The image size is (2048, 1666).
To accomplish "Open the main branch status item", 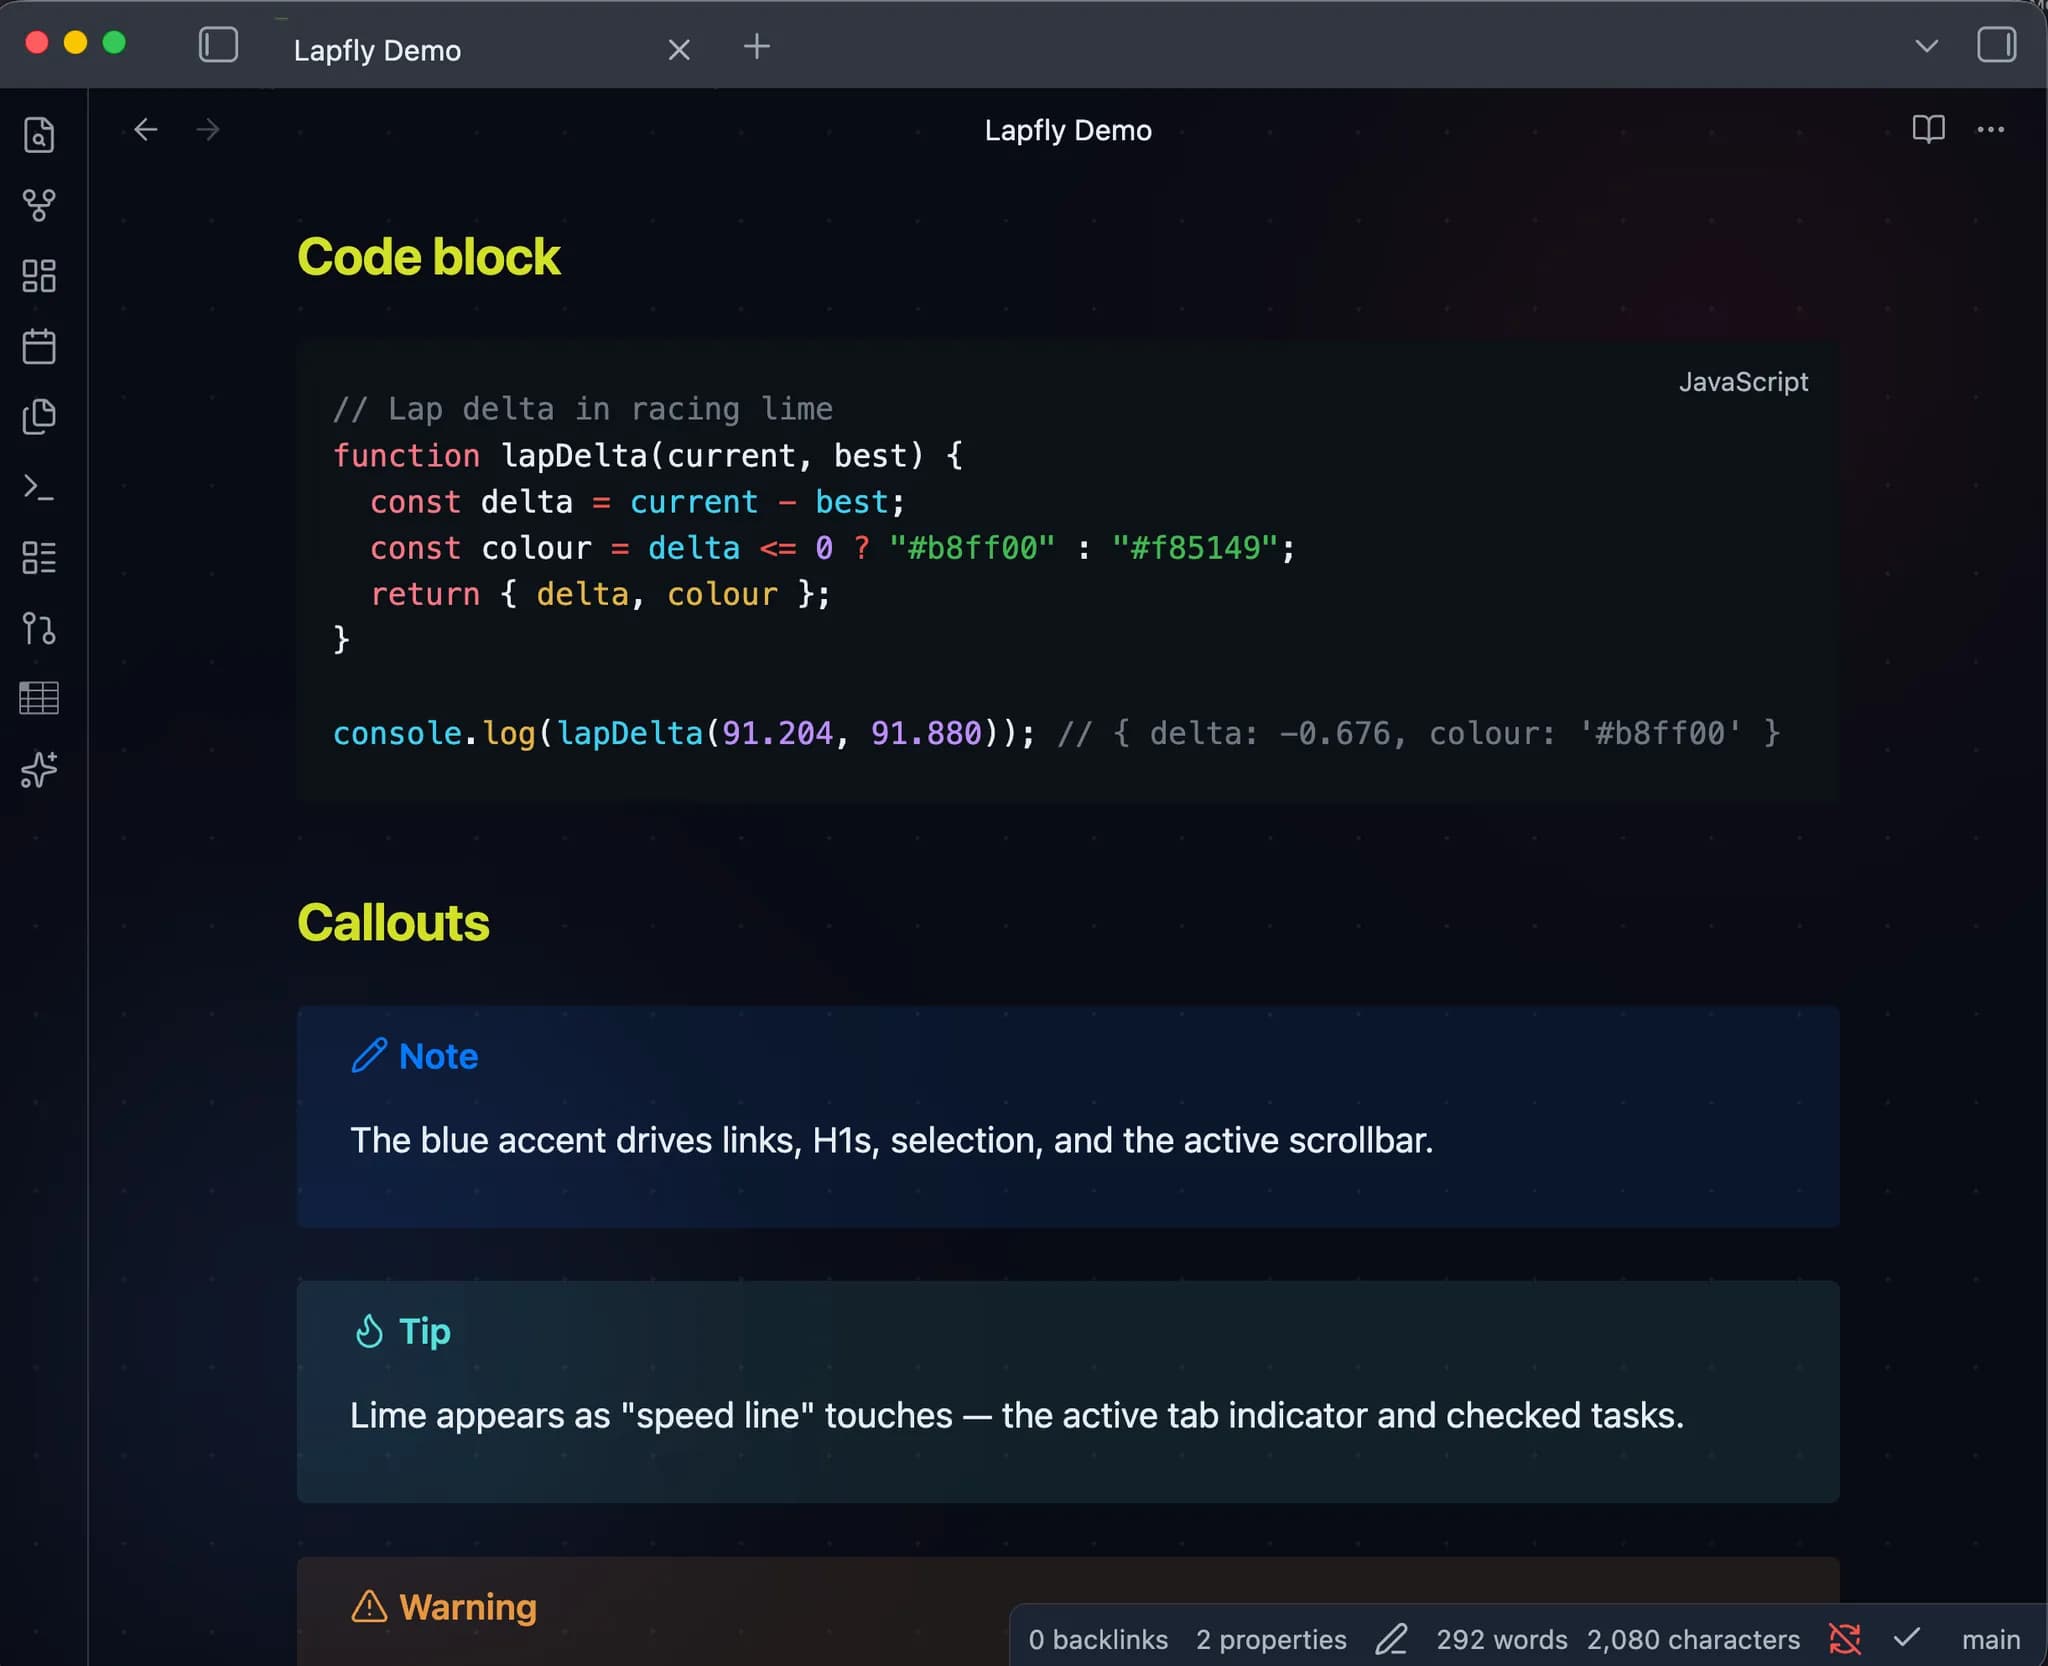I will (x=1990, y=1640).
